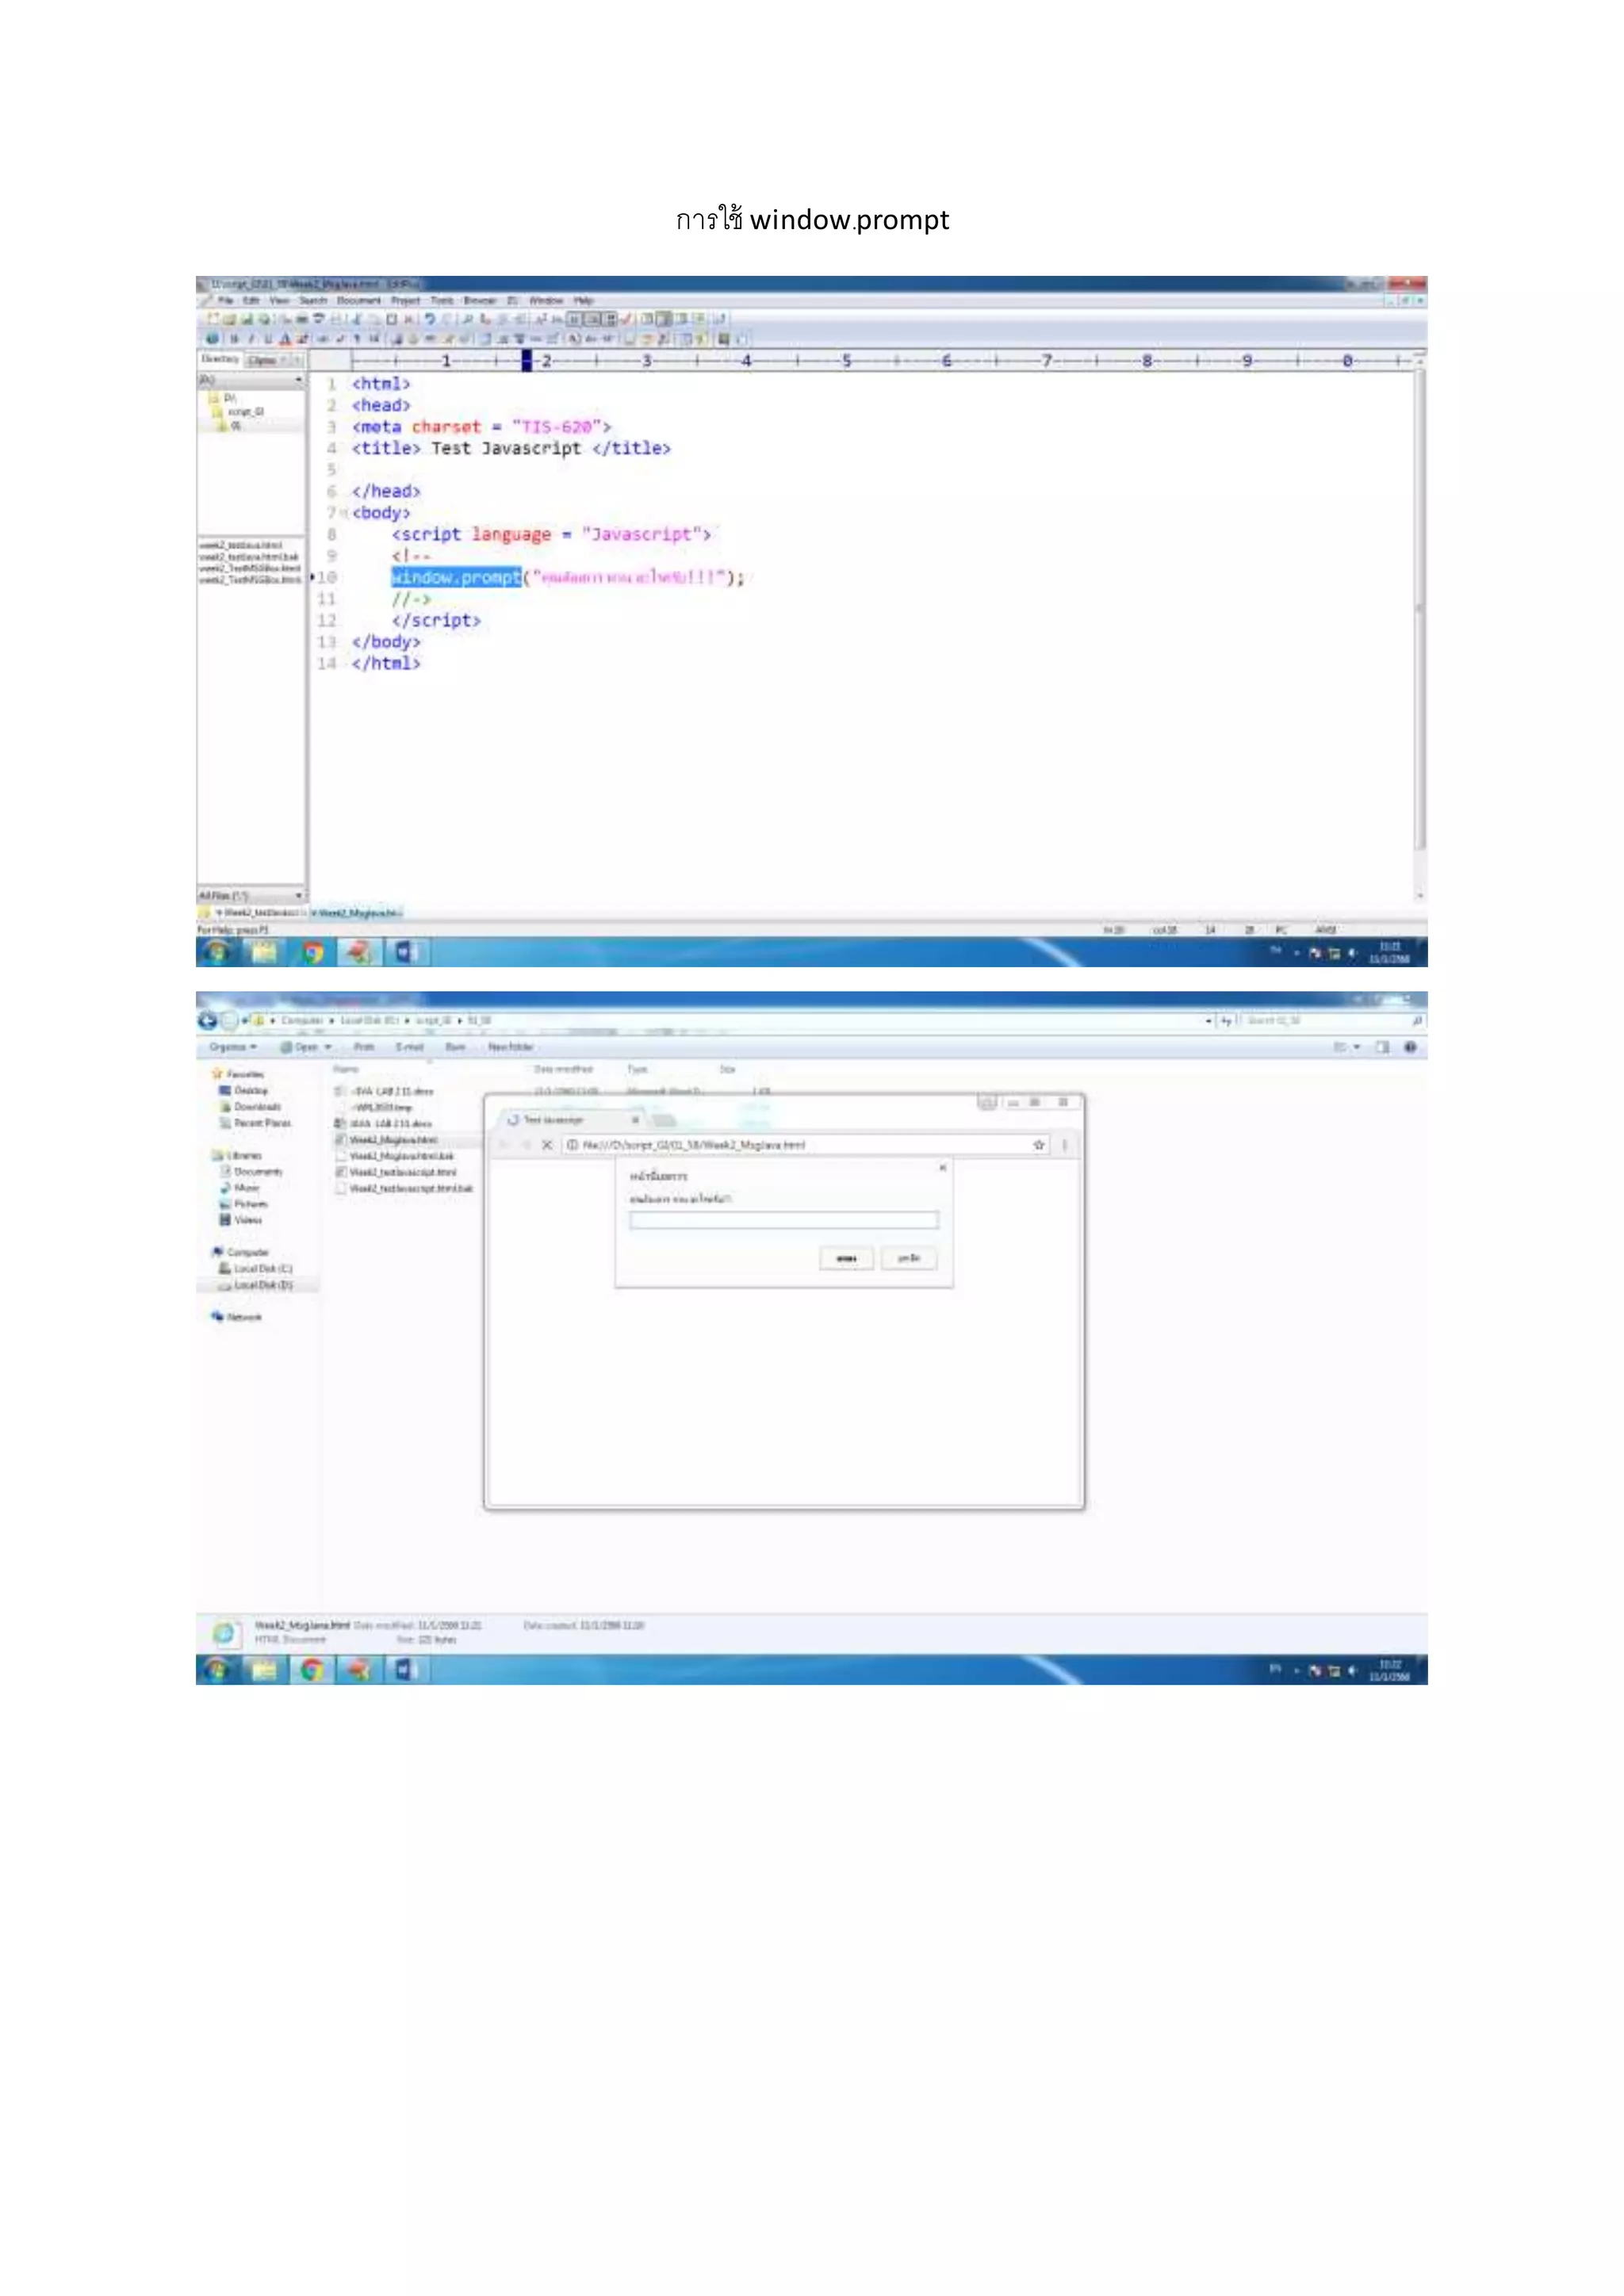Toggle the Week2_testJavascript.html.bak checkbox
Viewport: 1624px width, 2296px height.
point(340,1188)
